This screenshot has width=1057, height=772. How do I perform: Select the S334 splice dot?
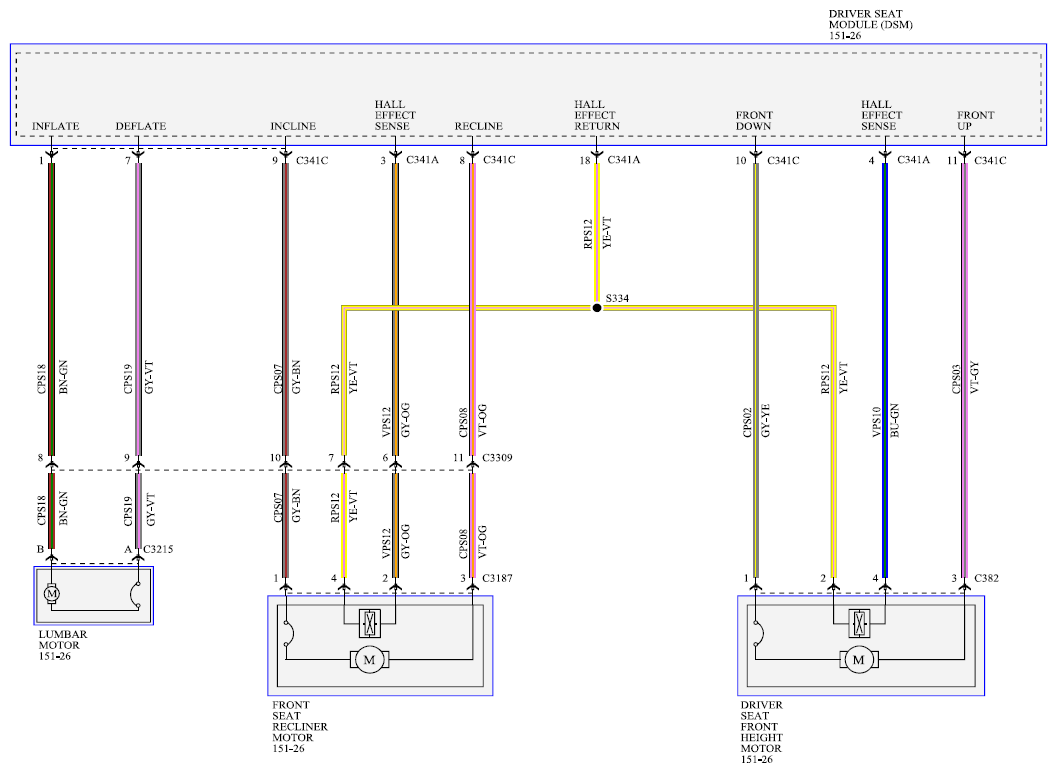597,308
